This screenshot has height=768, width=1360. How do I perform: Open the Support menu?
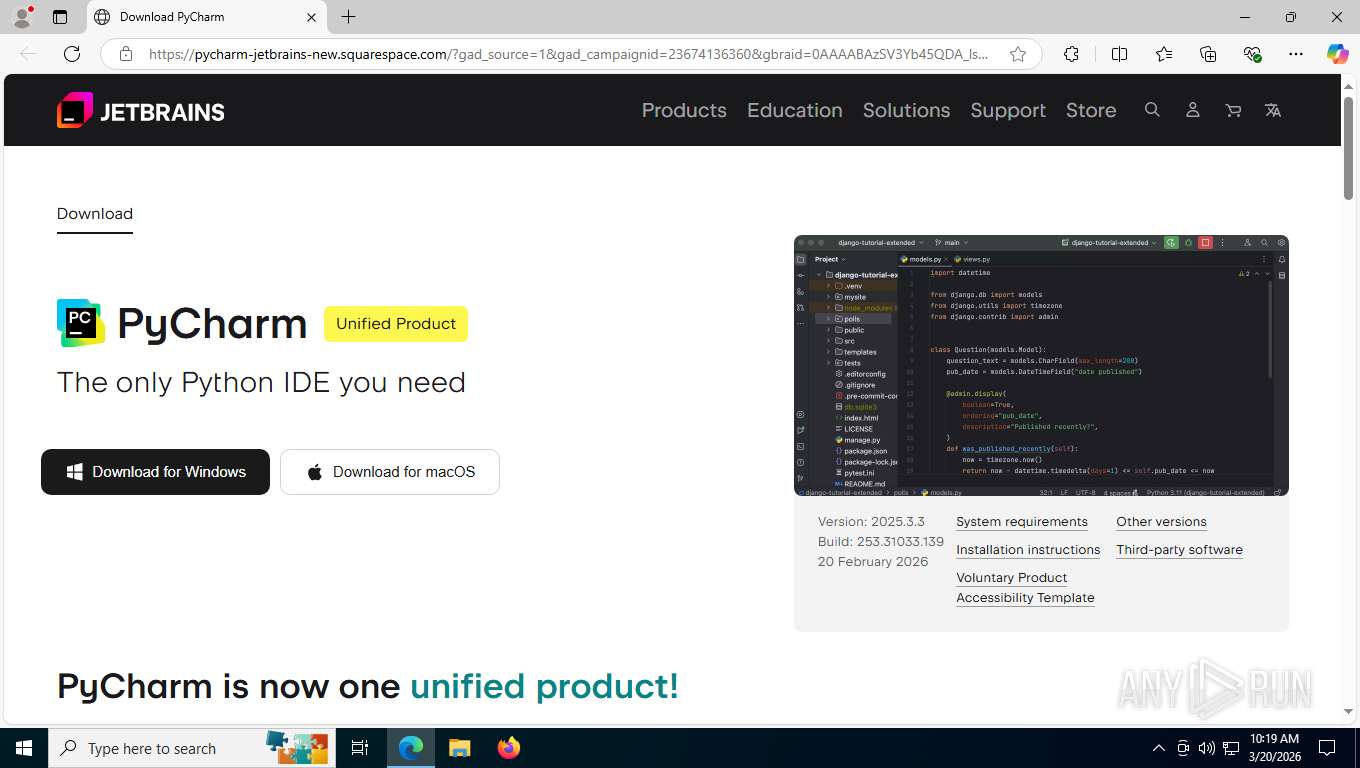point(1008,110)
